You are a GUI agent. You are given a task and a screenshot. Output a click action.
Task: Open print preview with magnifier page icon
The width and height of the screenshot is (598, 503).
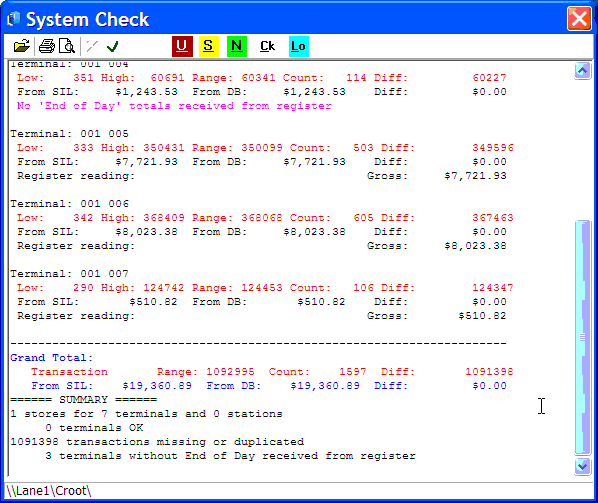67,47
